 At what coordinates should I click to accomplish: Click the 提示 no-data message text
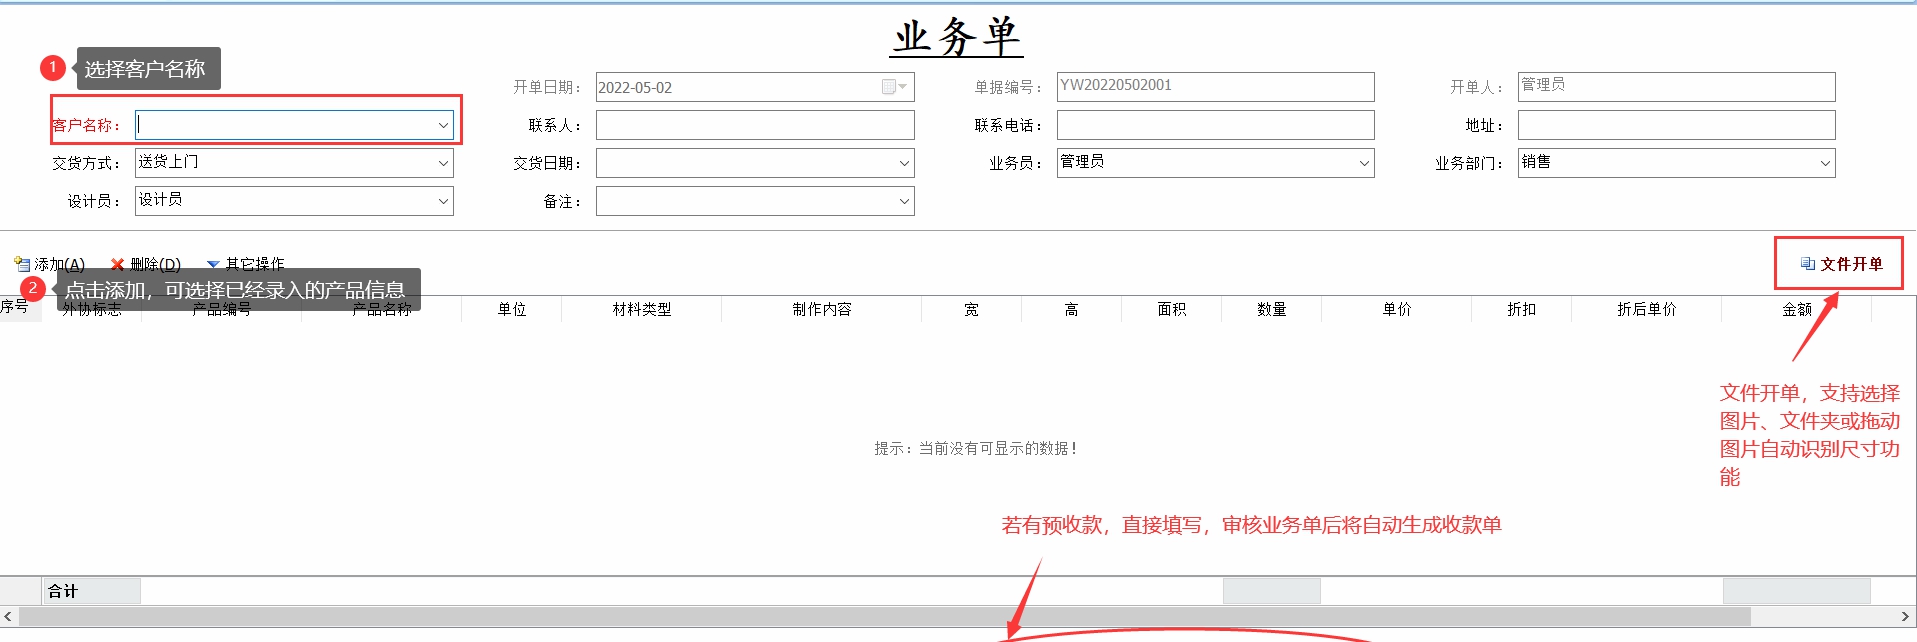tap(976, 448)
